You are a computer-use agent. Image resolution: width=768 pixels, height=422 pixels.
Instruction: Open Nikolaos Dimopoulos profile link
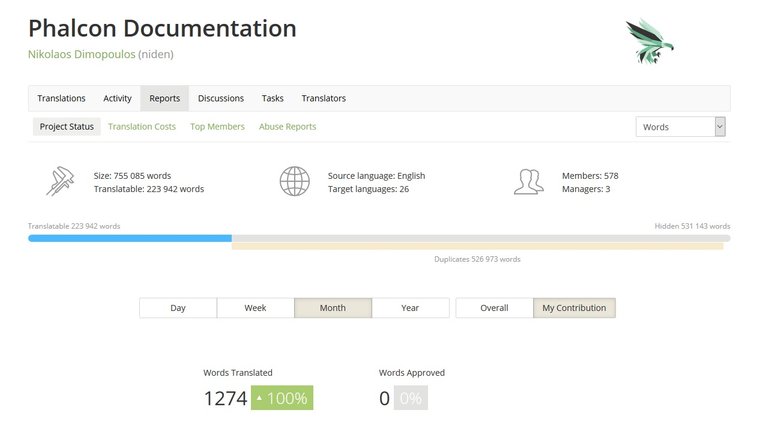pos(81,54)
